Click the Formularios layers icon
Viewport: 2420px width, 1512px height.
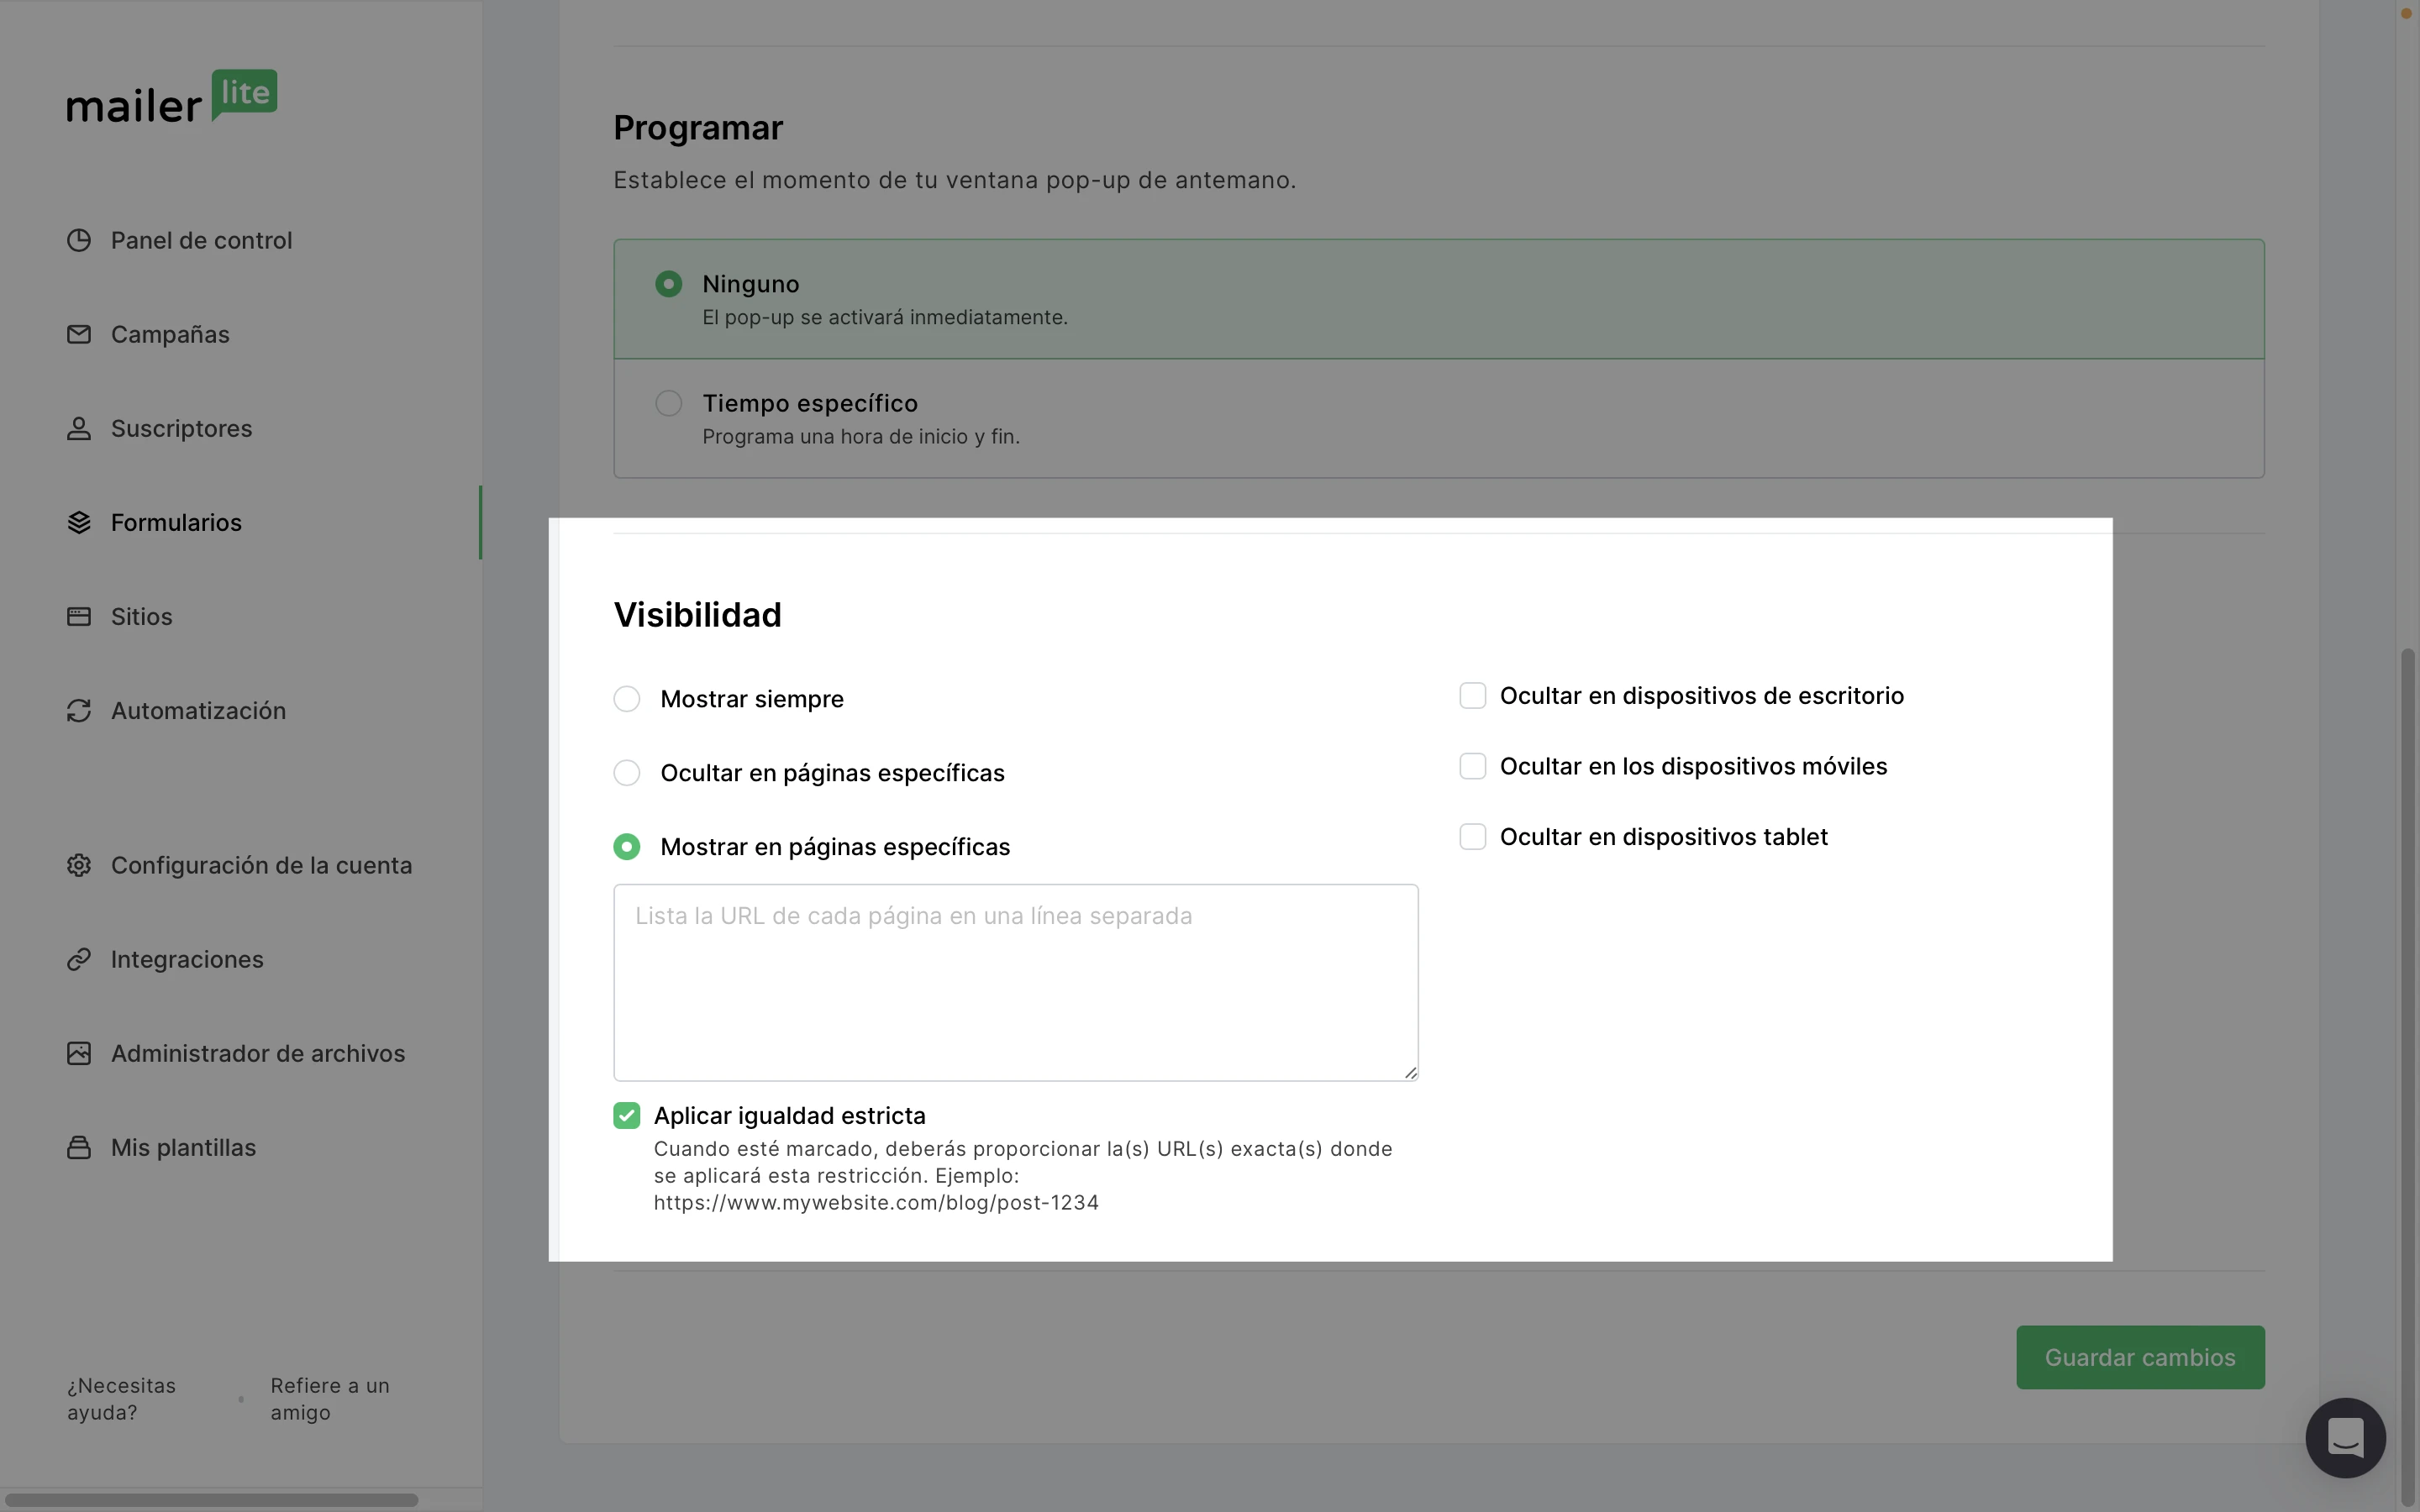tap(79, 522)
